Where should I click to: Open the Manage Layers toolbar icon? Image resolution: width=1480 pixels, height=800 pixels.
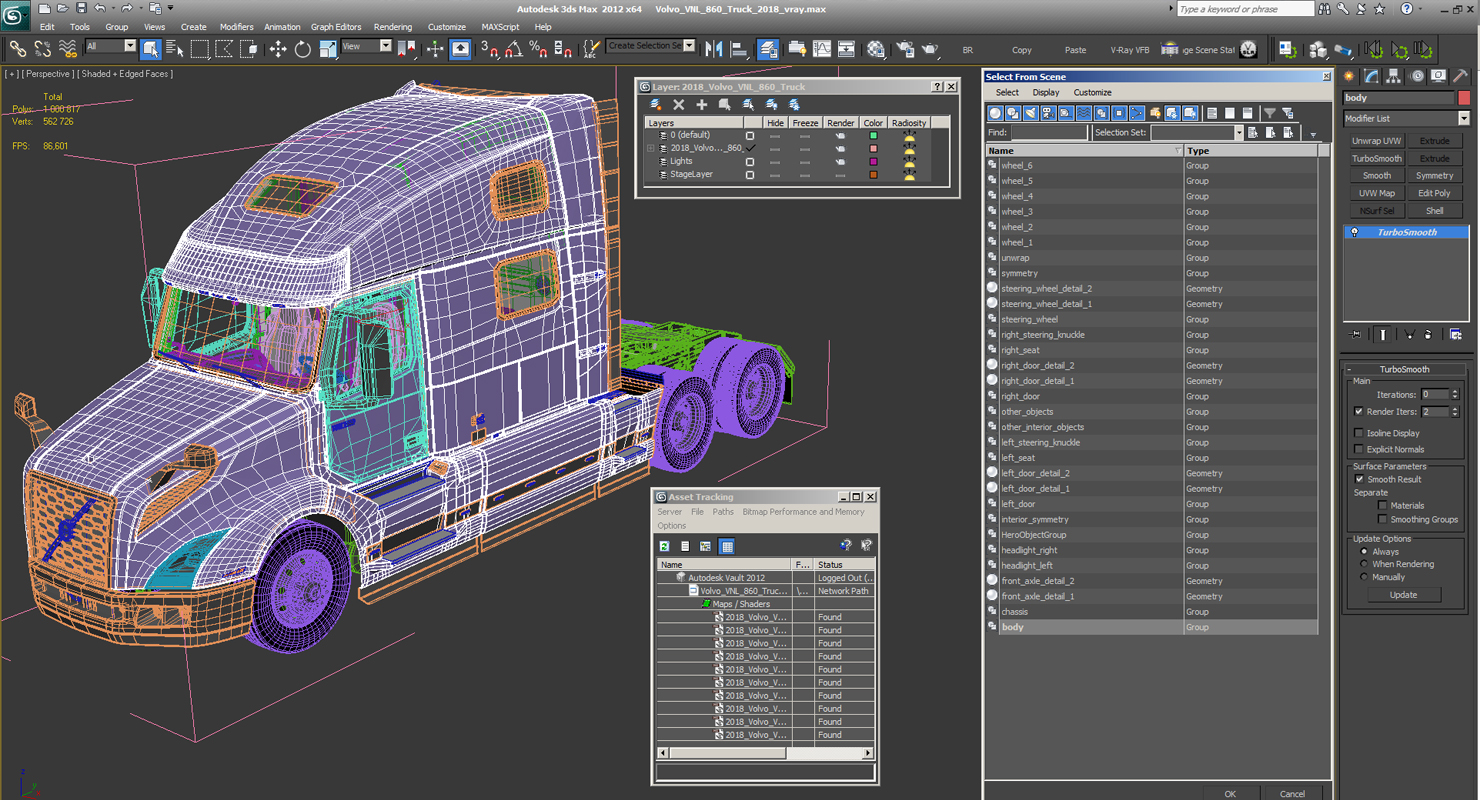(767, 48)
